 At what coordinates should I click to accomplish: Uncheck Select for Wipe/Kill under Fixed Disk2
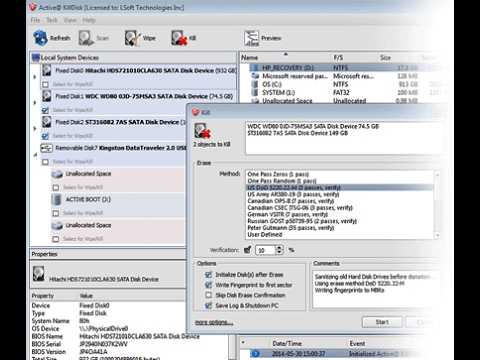coord(46,136)
